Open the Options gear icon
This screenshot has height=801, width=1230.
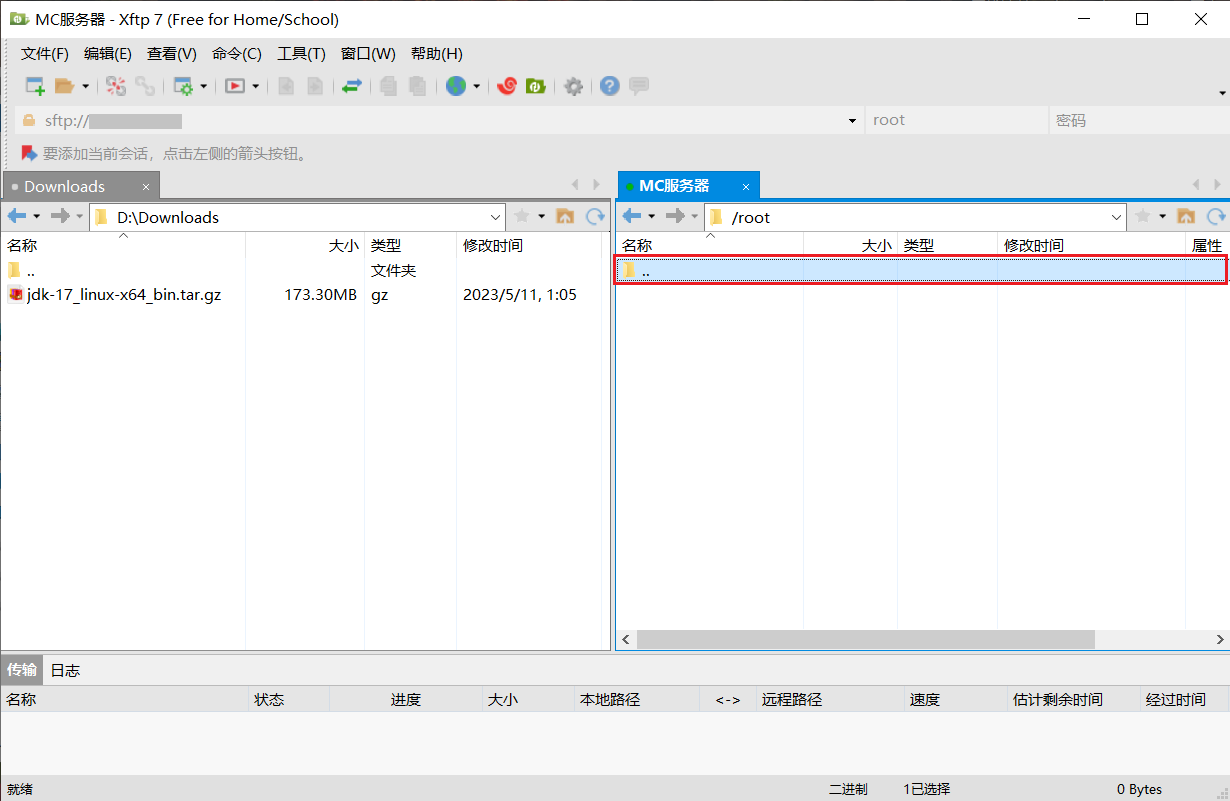(x=573, y=87)
